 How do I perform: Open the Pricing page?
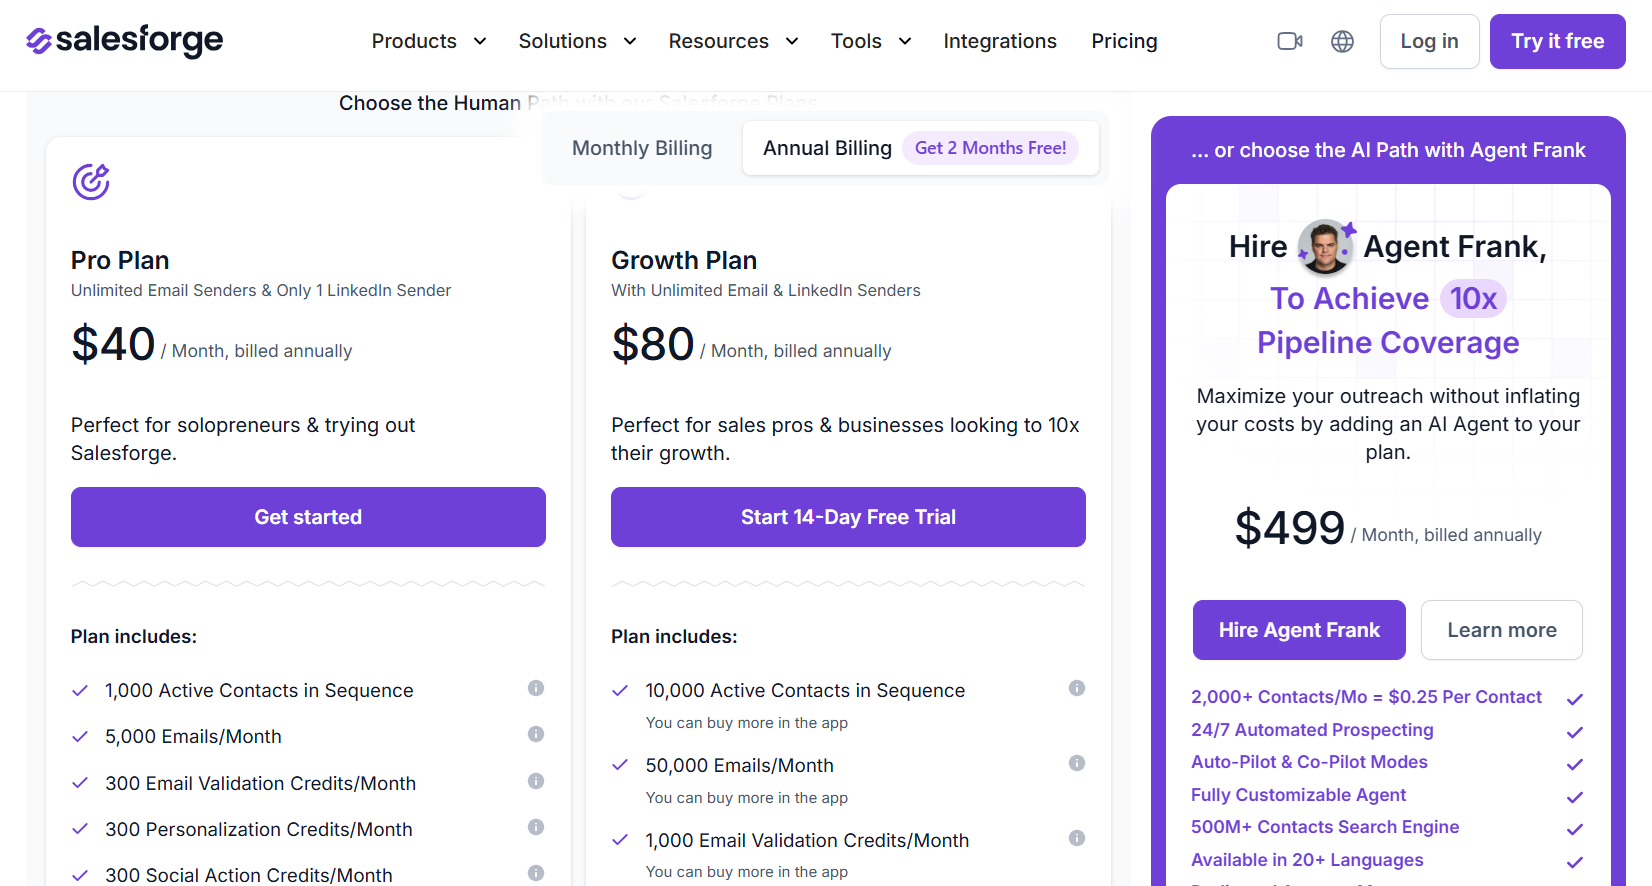[1124, 41]
